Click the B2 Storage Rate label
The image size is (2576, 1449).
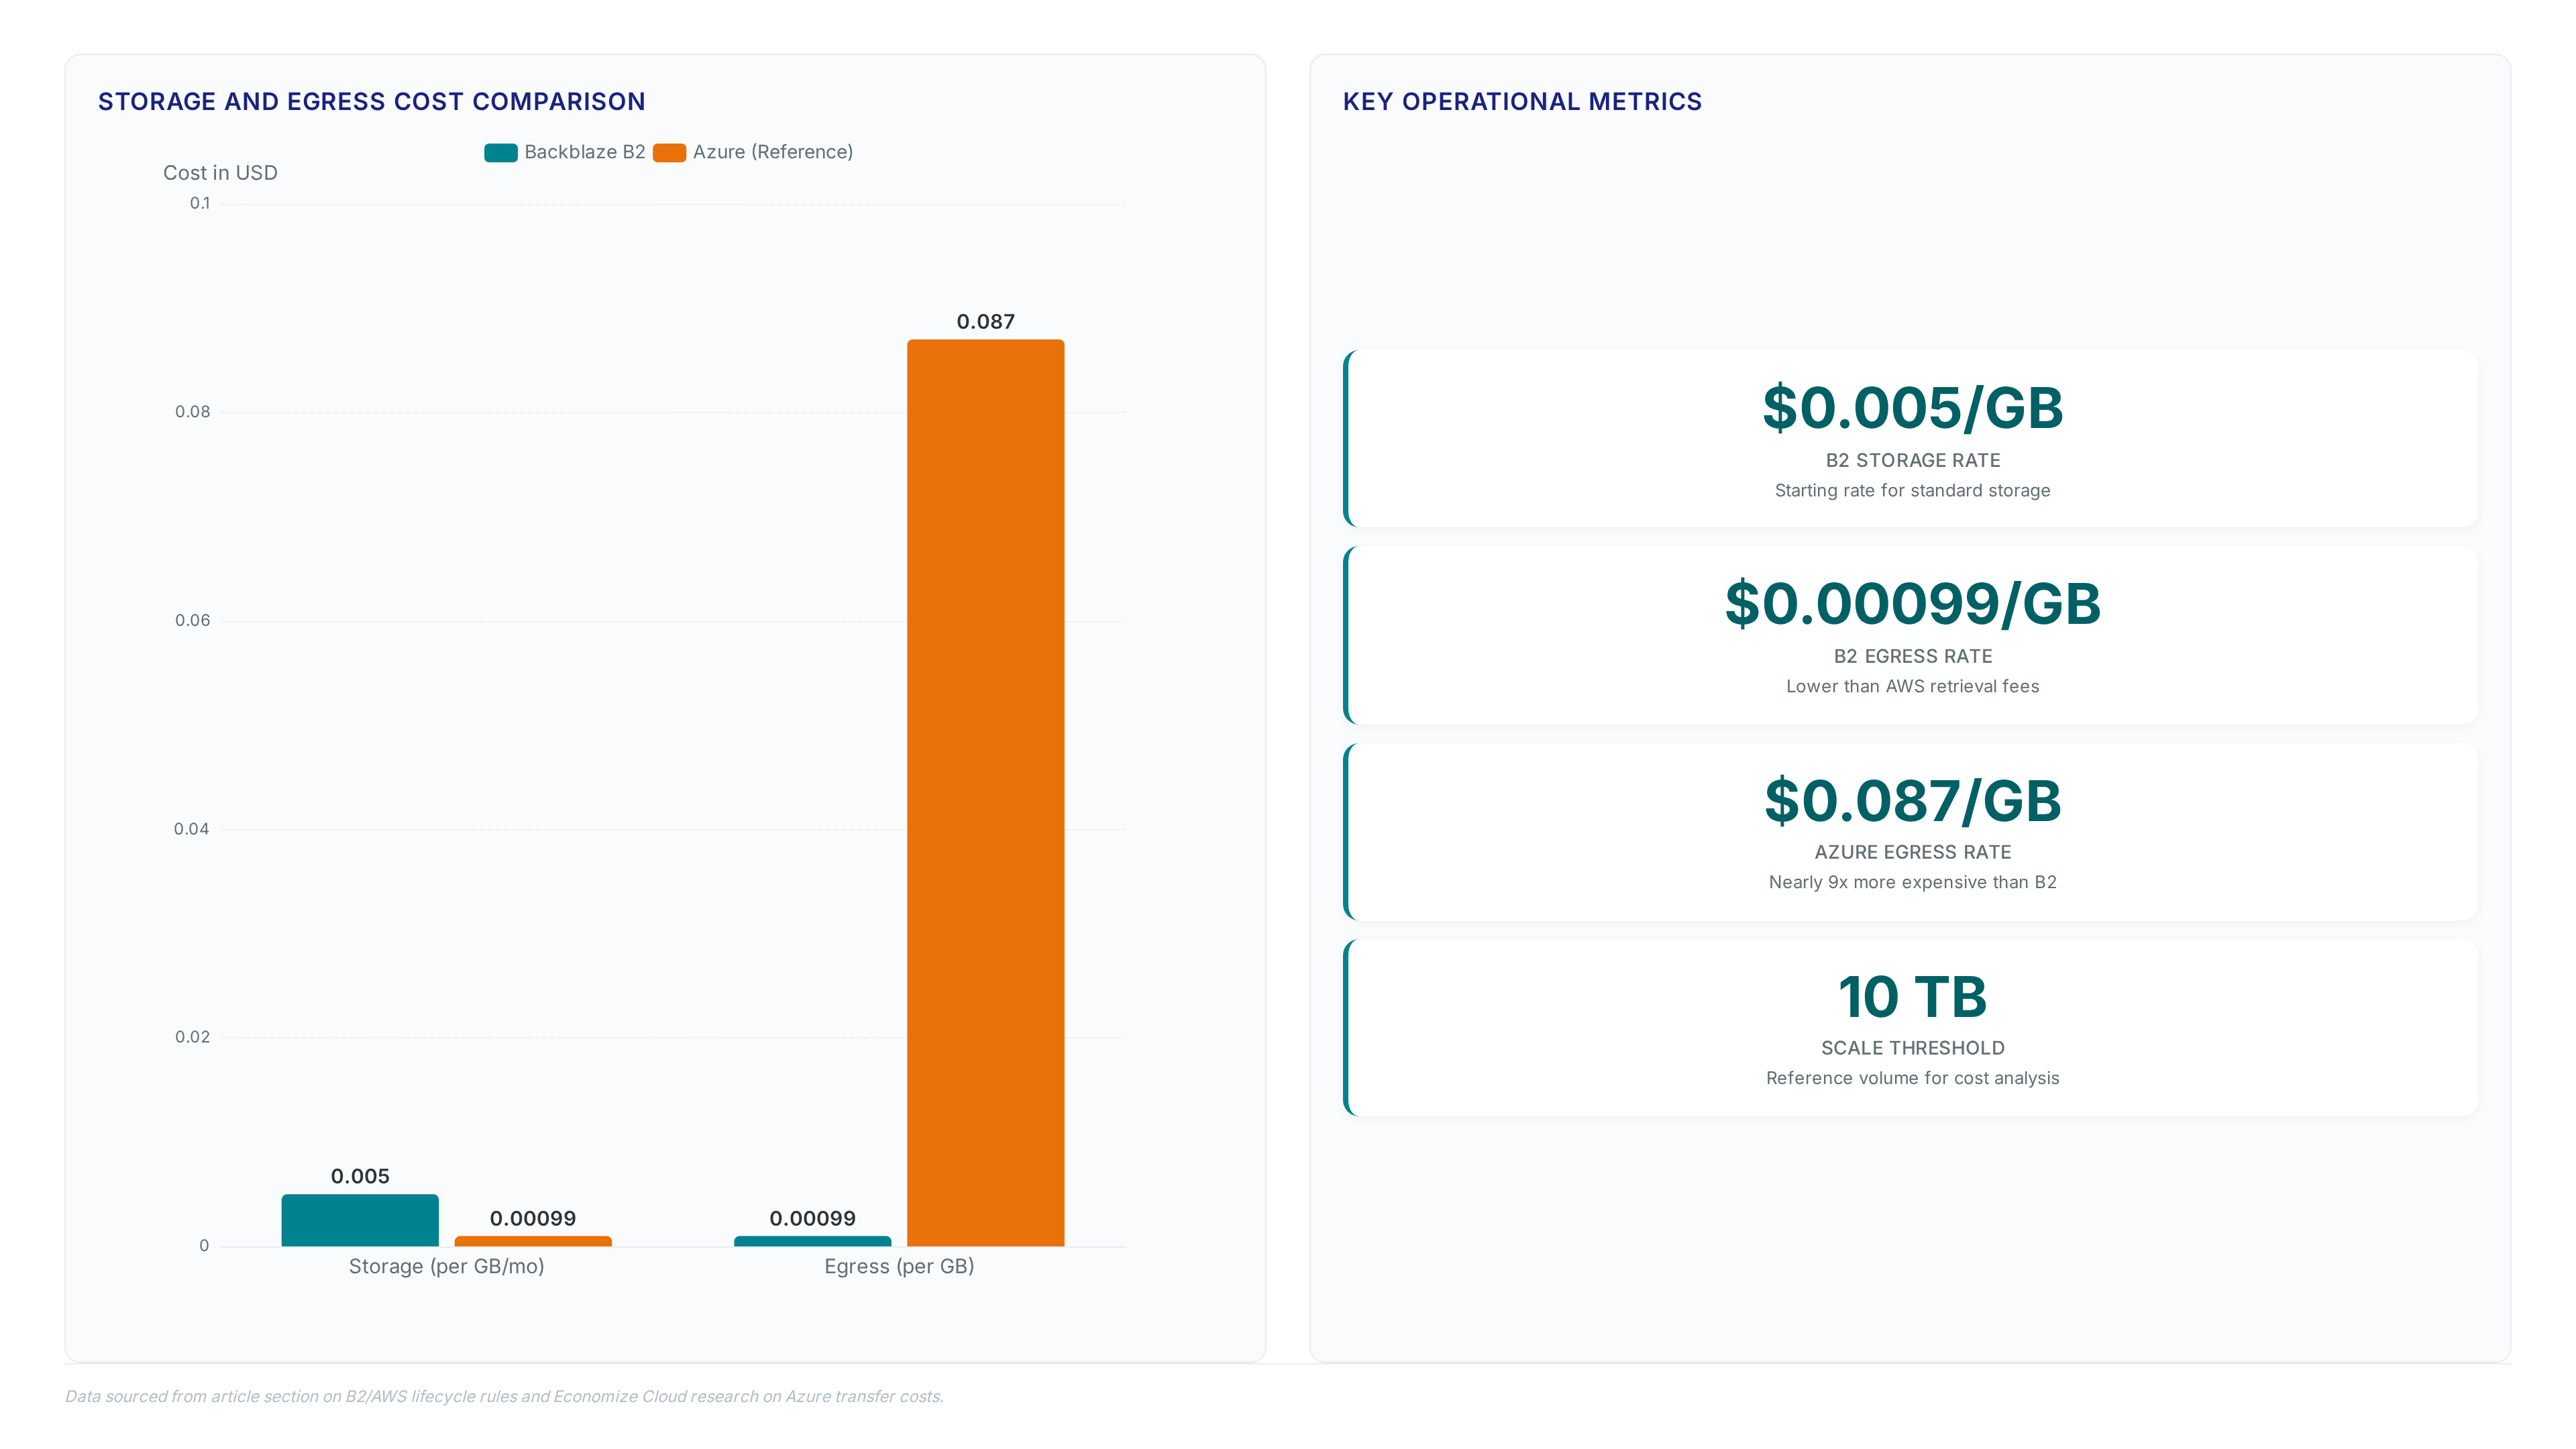coord(1912,461)
